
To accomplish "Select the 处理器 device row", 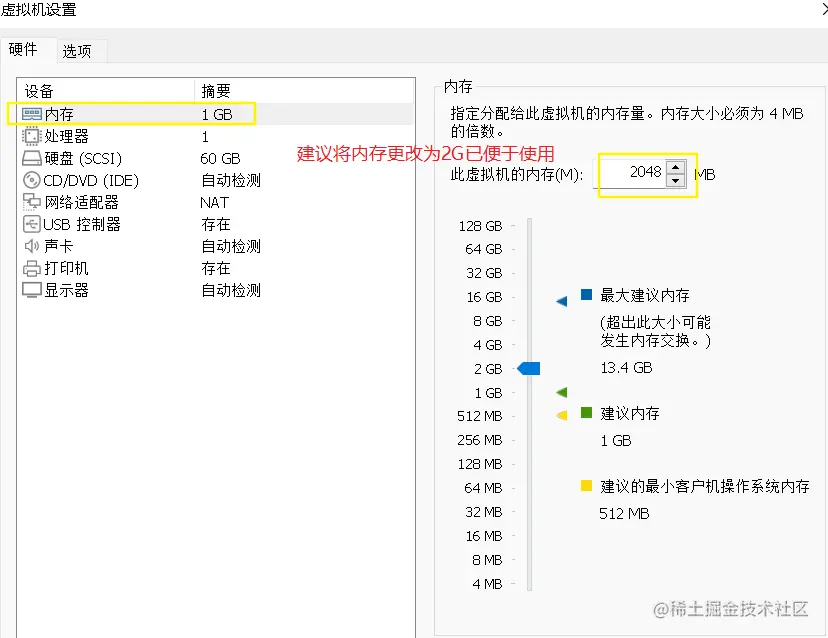I will (215, 136).
